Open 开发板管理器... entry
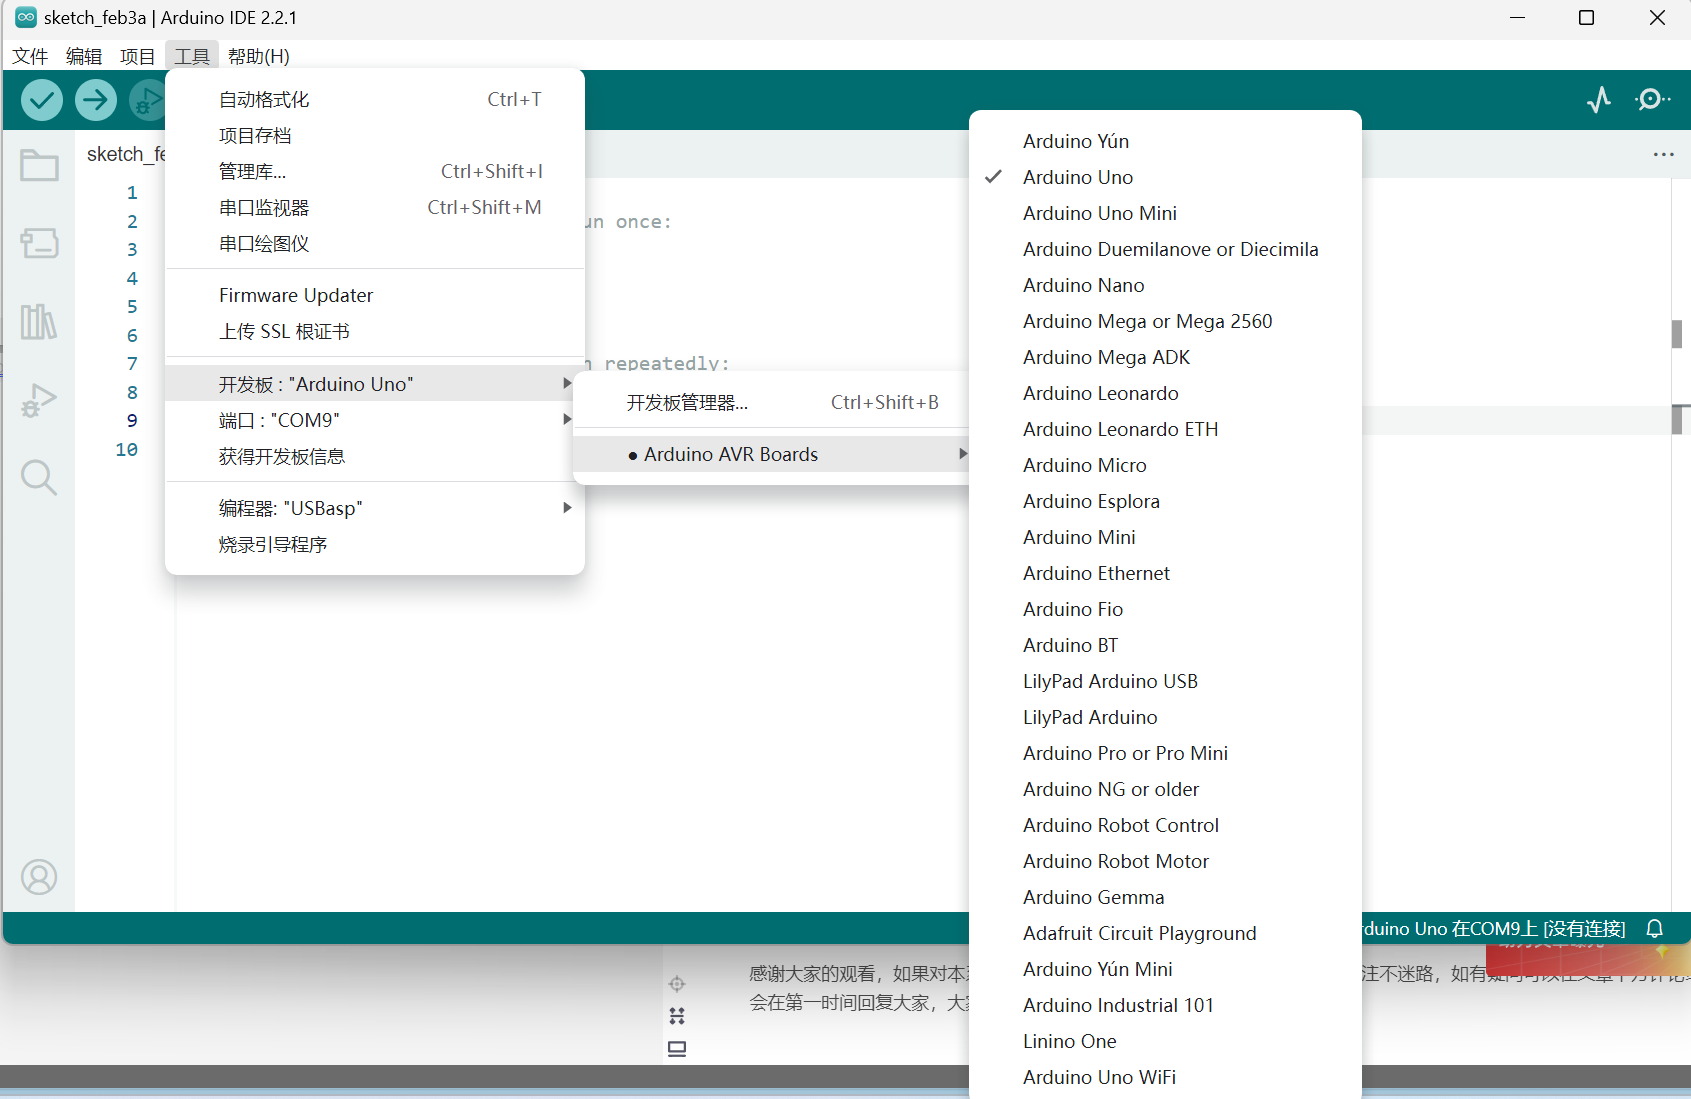 click(x=772, y=402)
